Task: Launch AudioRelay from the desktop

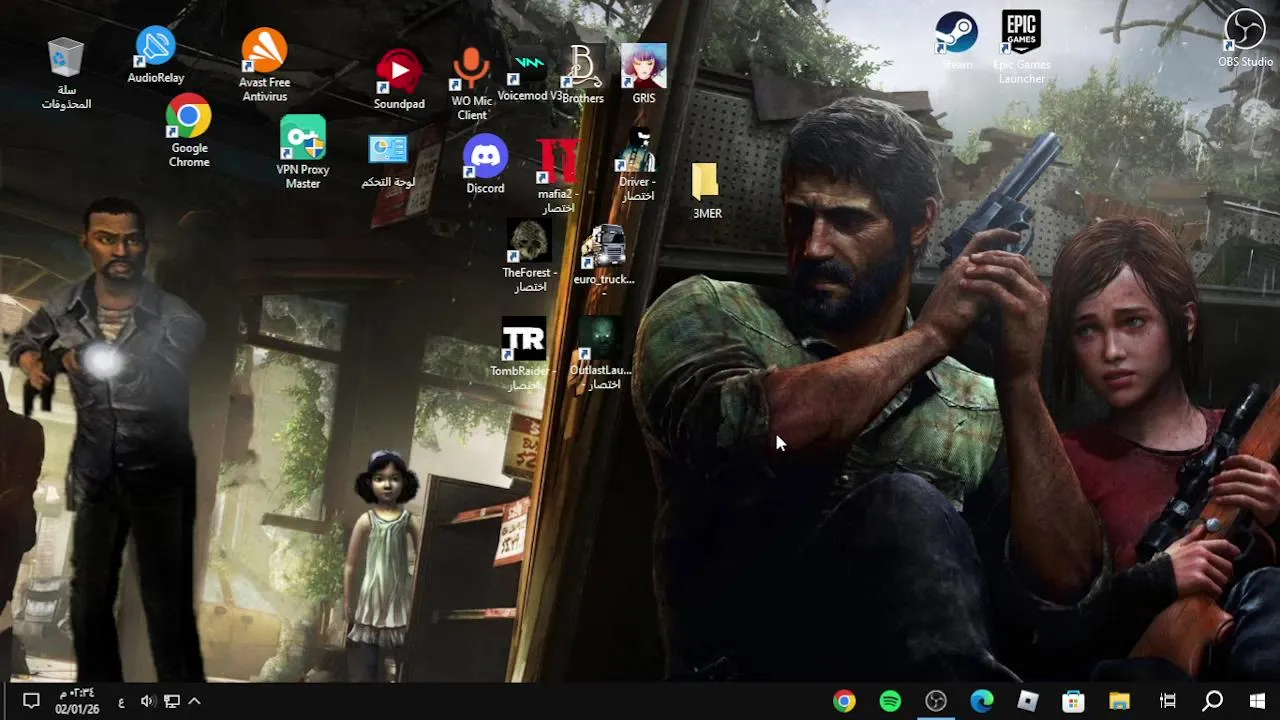Action: 155,56
